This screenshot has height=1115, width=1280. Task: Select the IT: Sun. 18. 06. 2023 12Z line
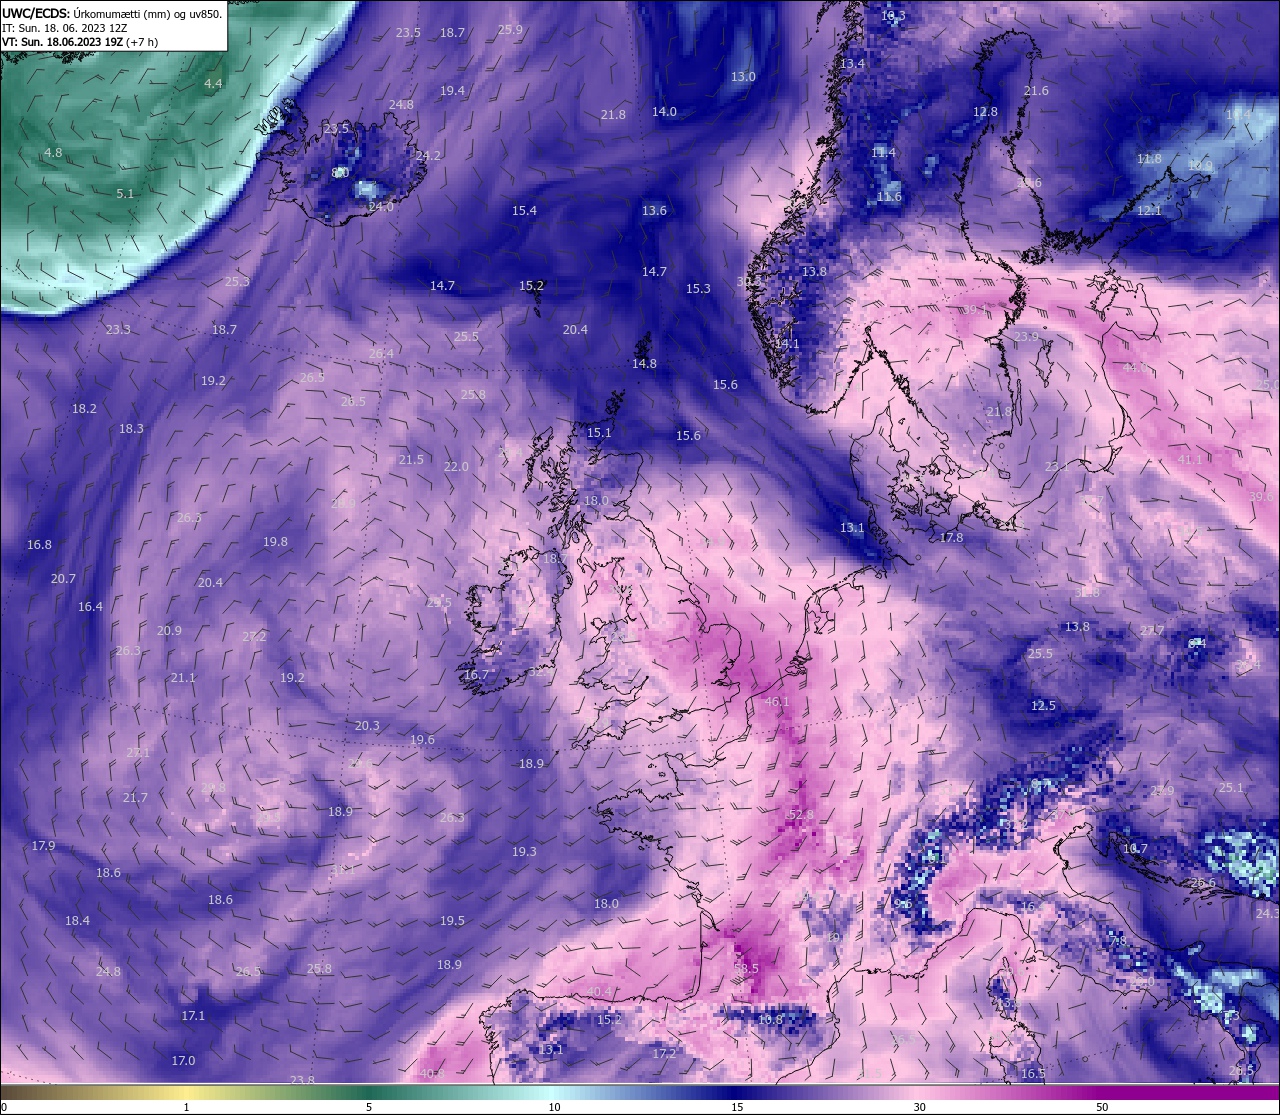64,28
